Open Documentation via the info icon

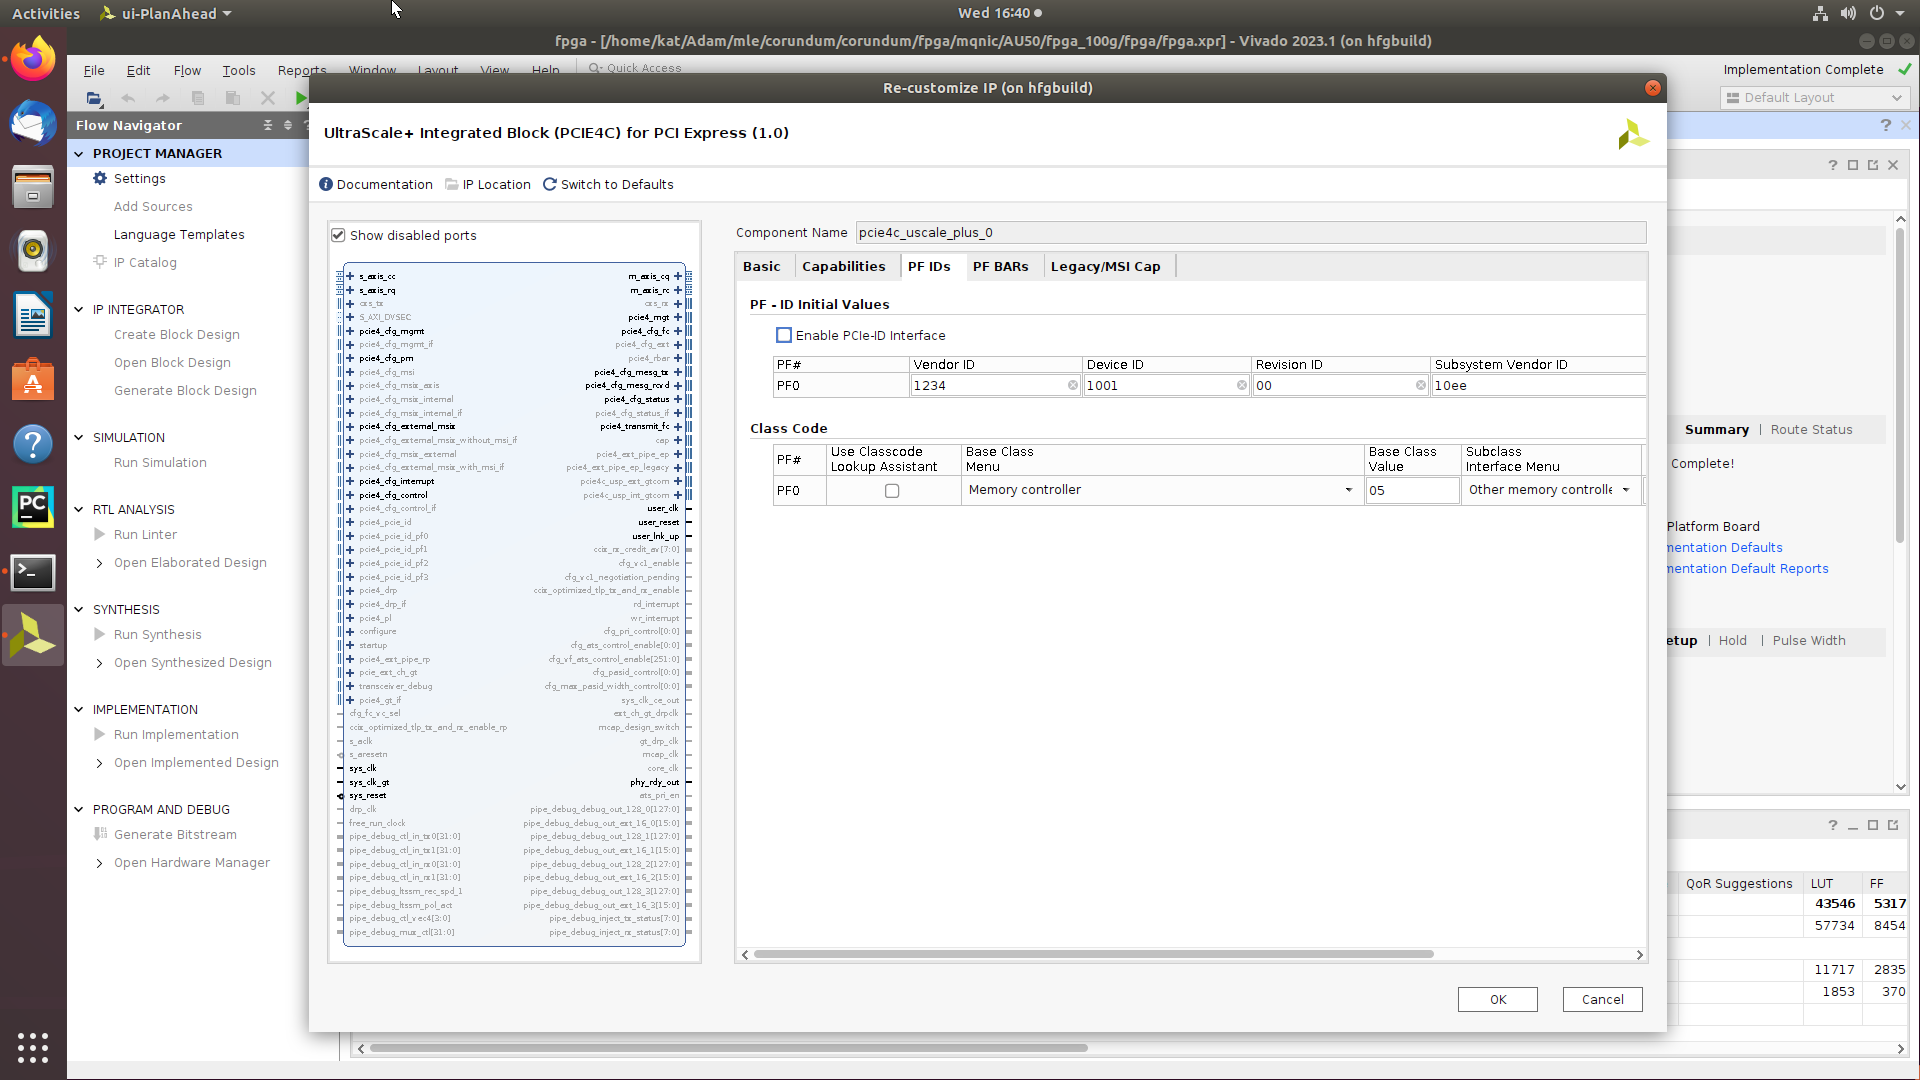coord(325,184)
